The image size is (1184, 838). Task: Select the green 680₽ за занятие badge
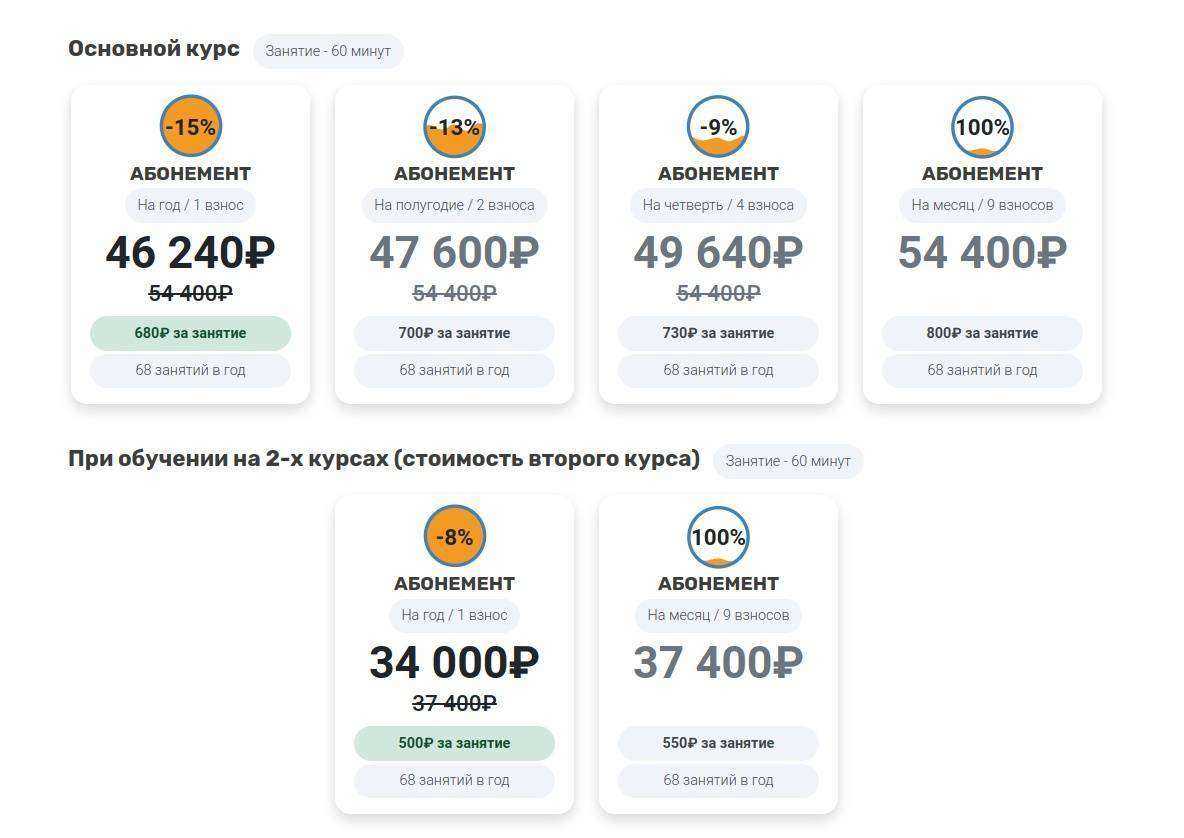coord(190,332)
